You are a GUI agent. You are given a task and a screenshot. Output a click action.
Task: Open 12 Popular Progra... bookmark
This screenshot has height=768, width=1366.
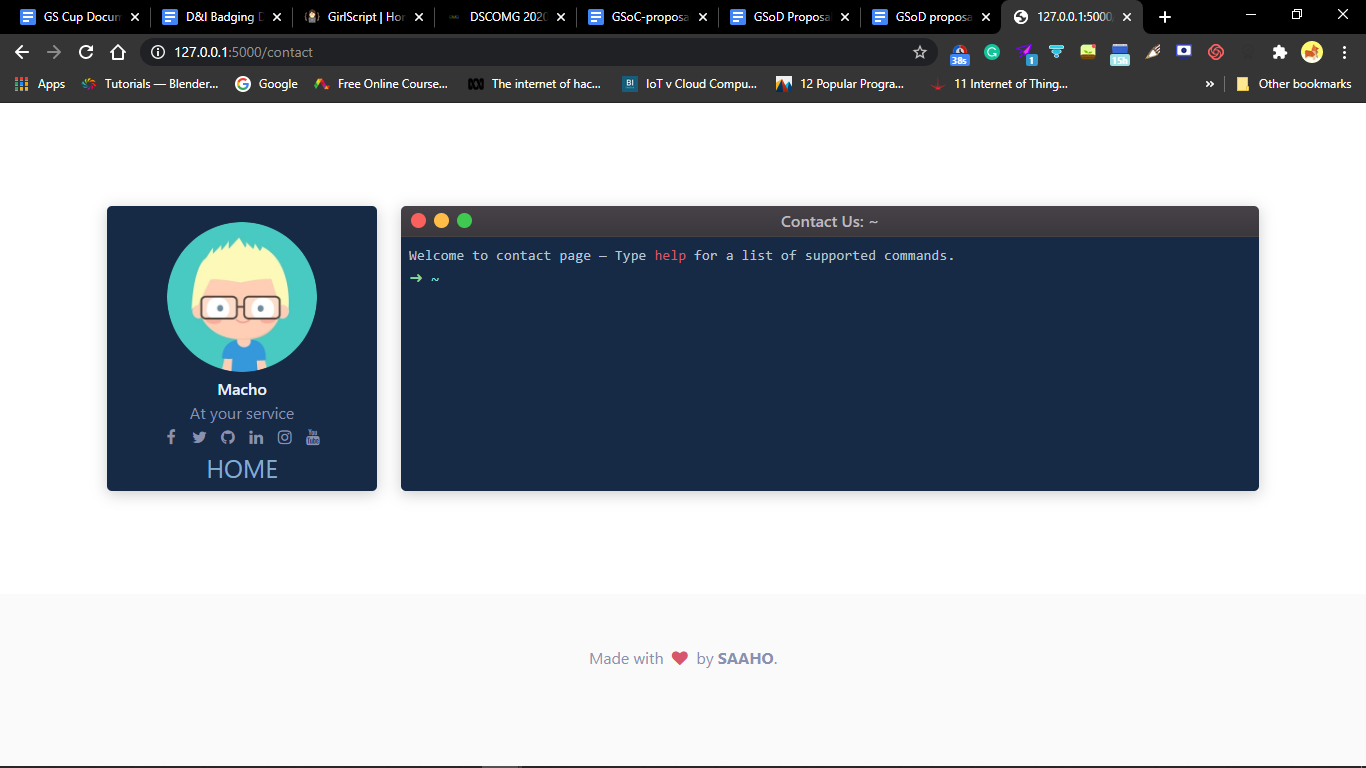[x=840, y=84]
